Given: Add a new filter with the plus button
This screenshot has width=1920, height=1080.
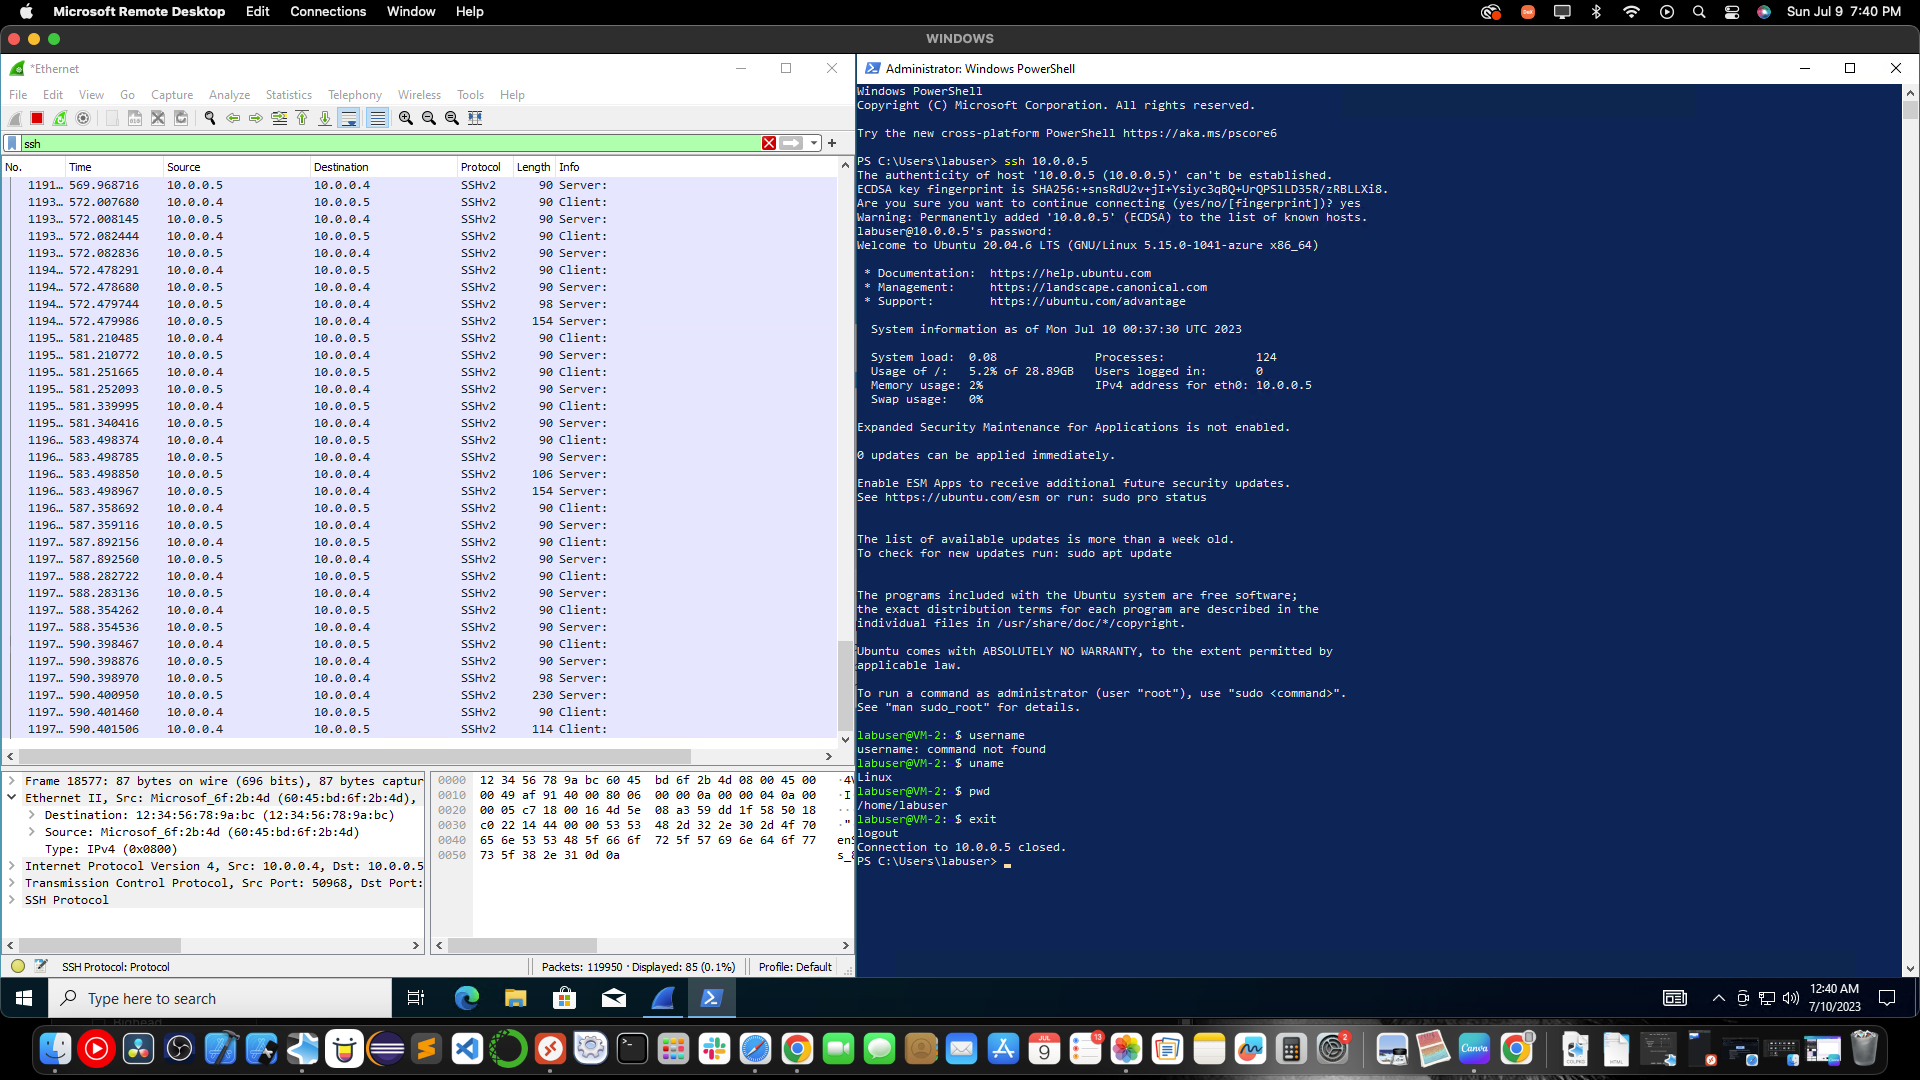Looking at the screenshot, I should 831,143.
